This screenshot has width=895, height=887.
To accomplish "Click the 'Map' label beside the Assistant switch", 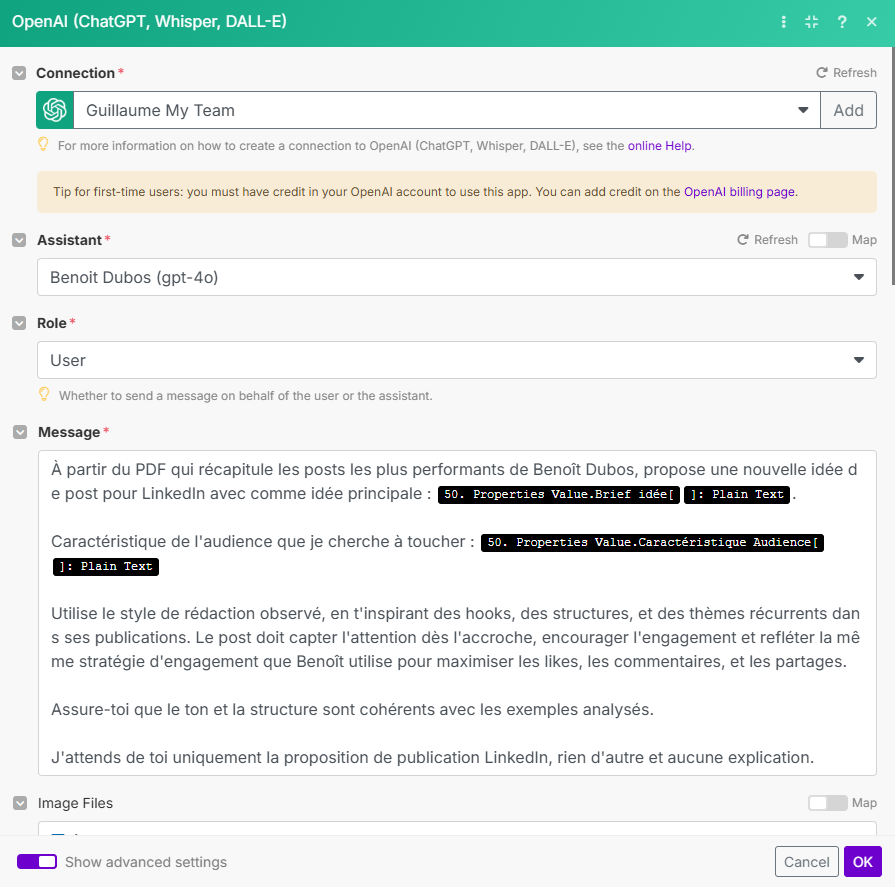I will [864, 240].
